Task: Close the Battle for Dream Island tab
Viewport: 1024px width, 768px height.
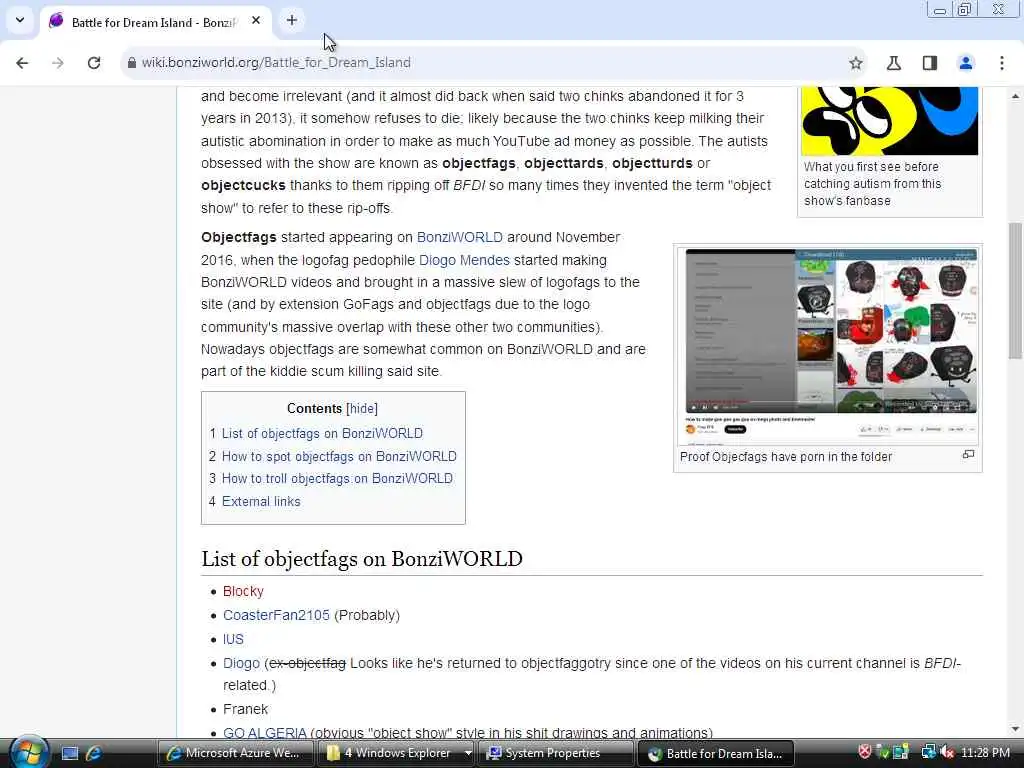Action: [256, 21]
